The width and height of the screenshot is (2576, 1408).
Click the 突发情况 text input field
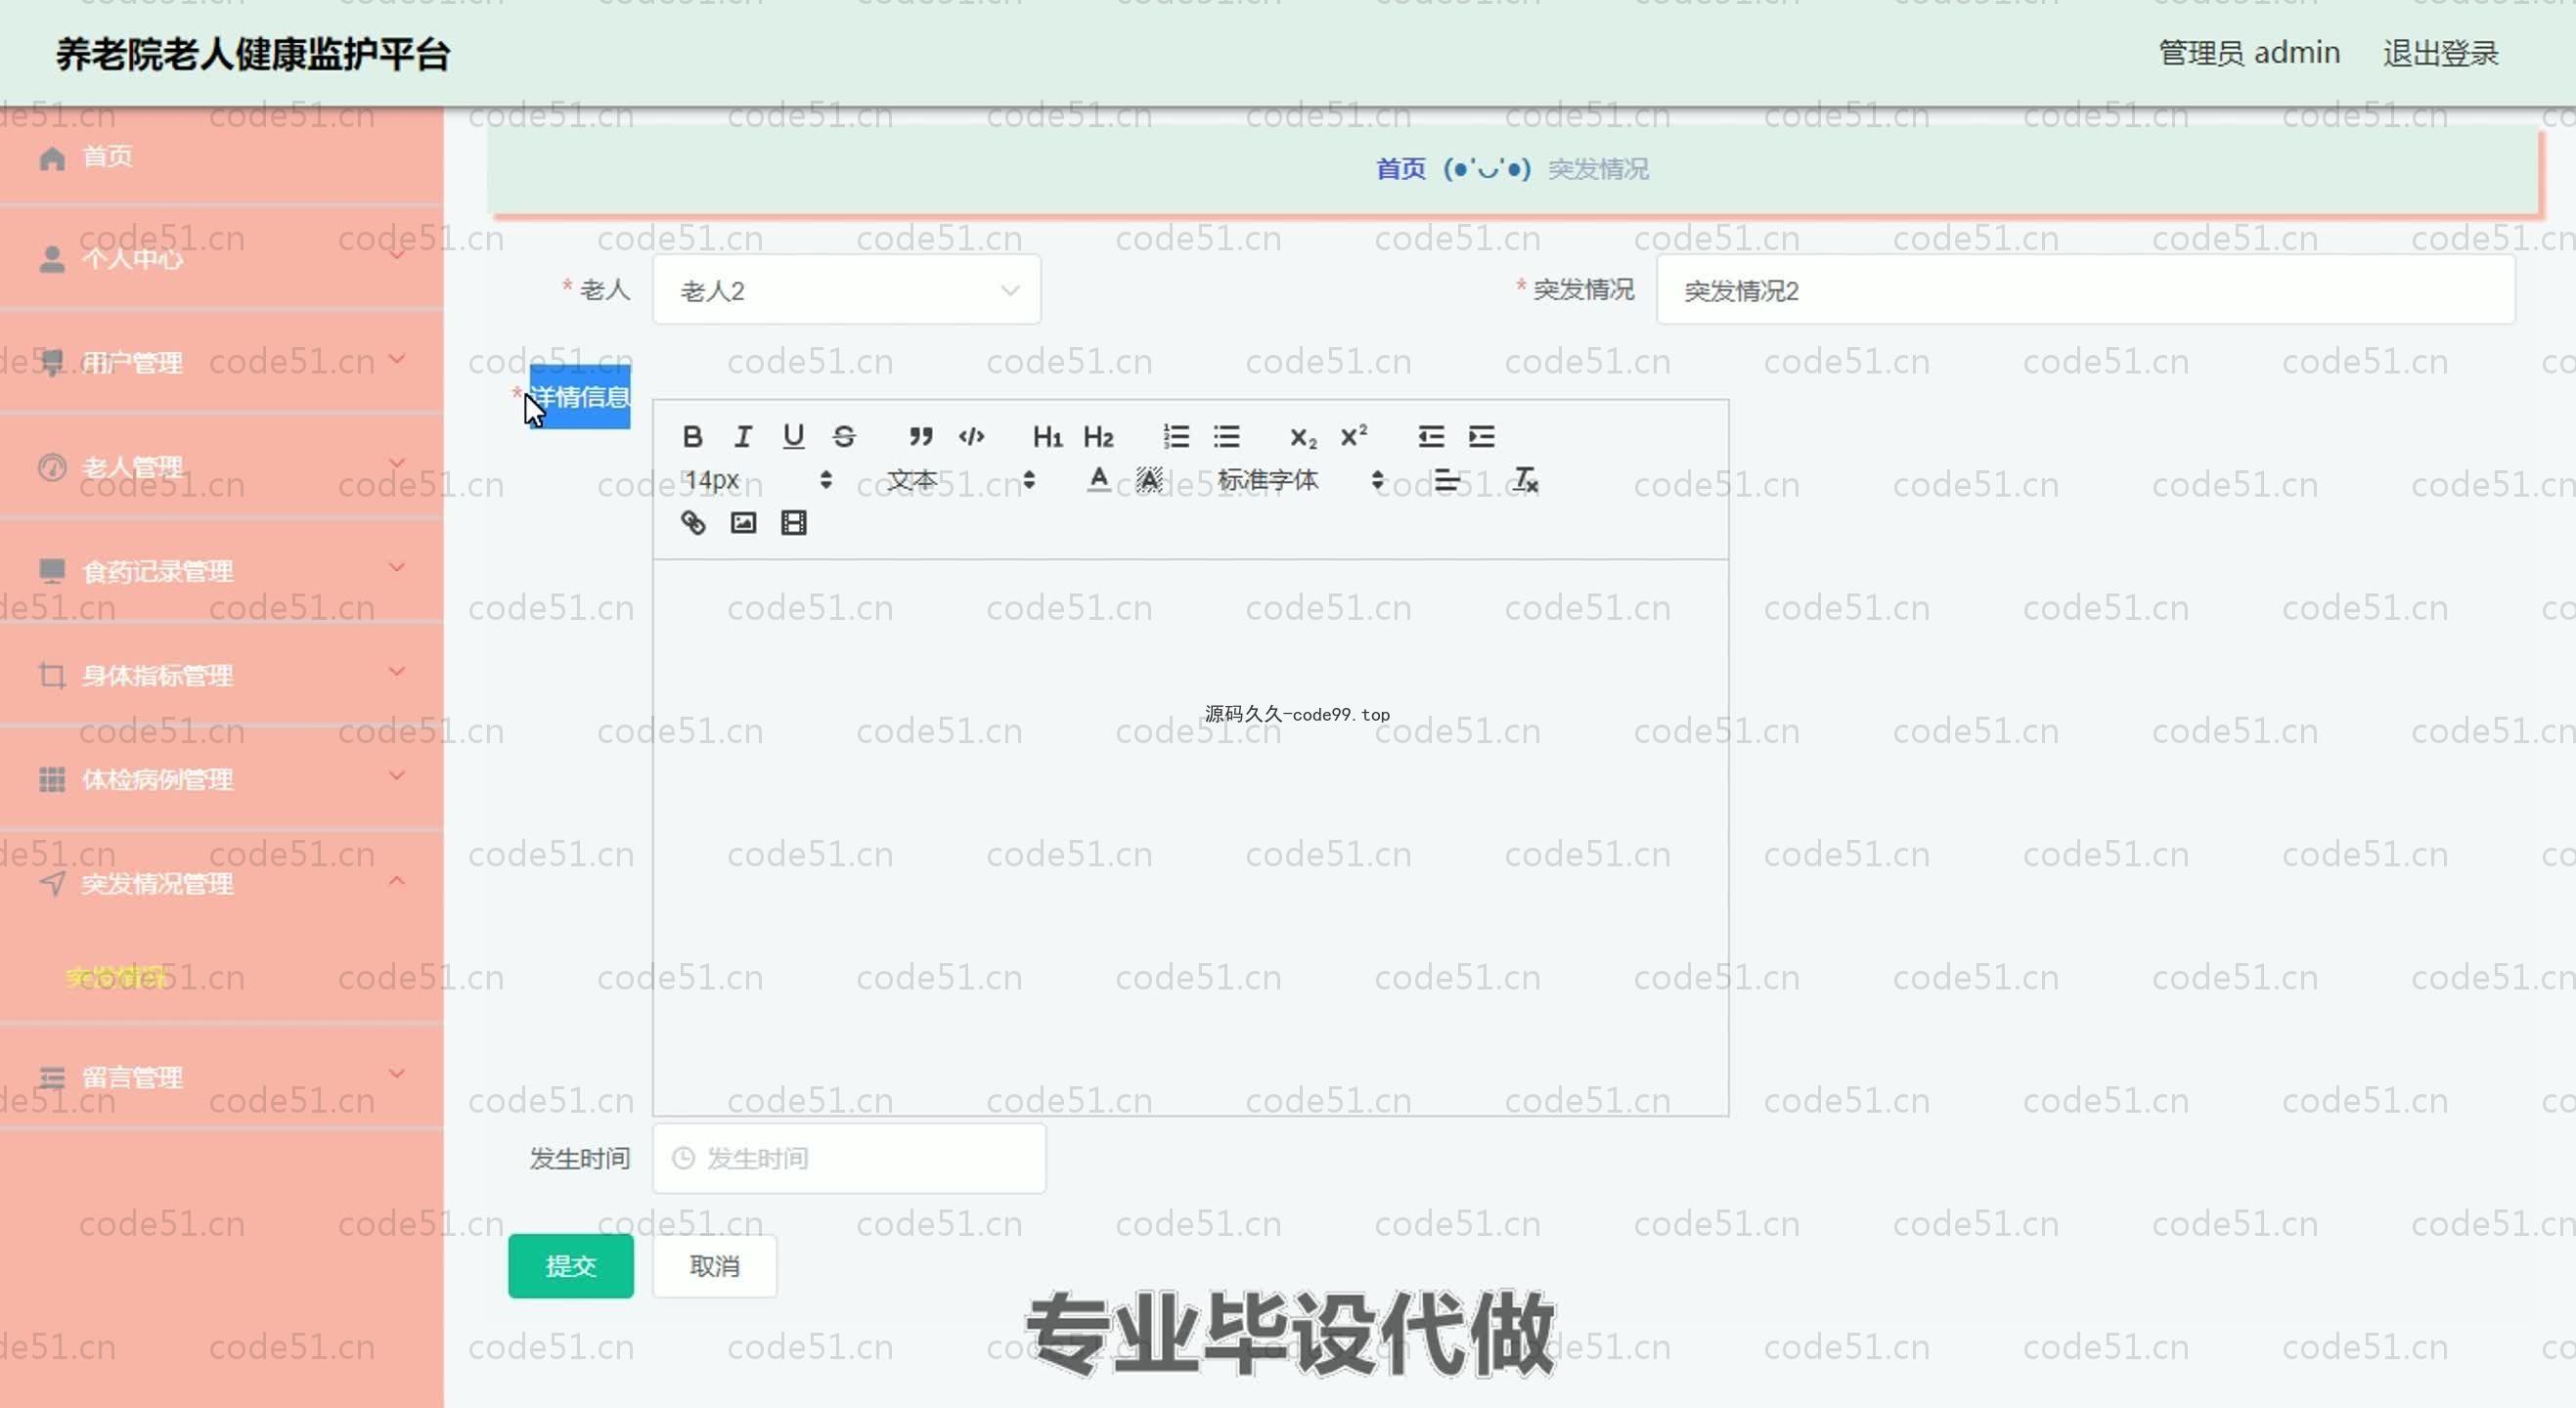[x=2085, y=290]
